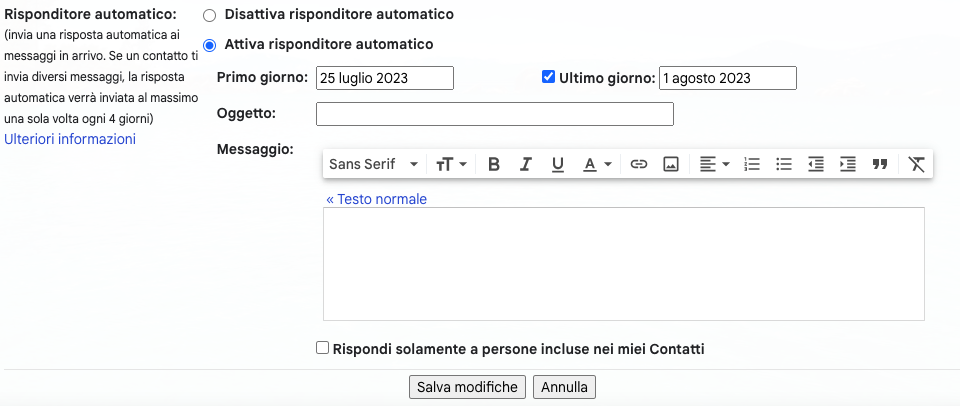Select Attiva risponditore automatico option

pyautogui.click(x=209, y=45)
